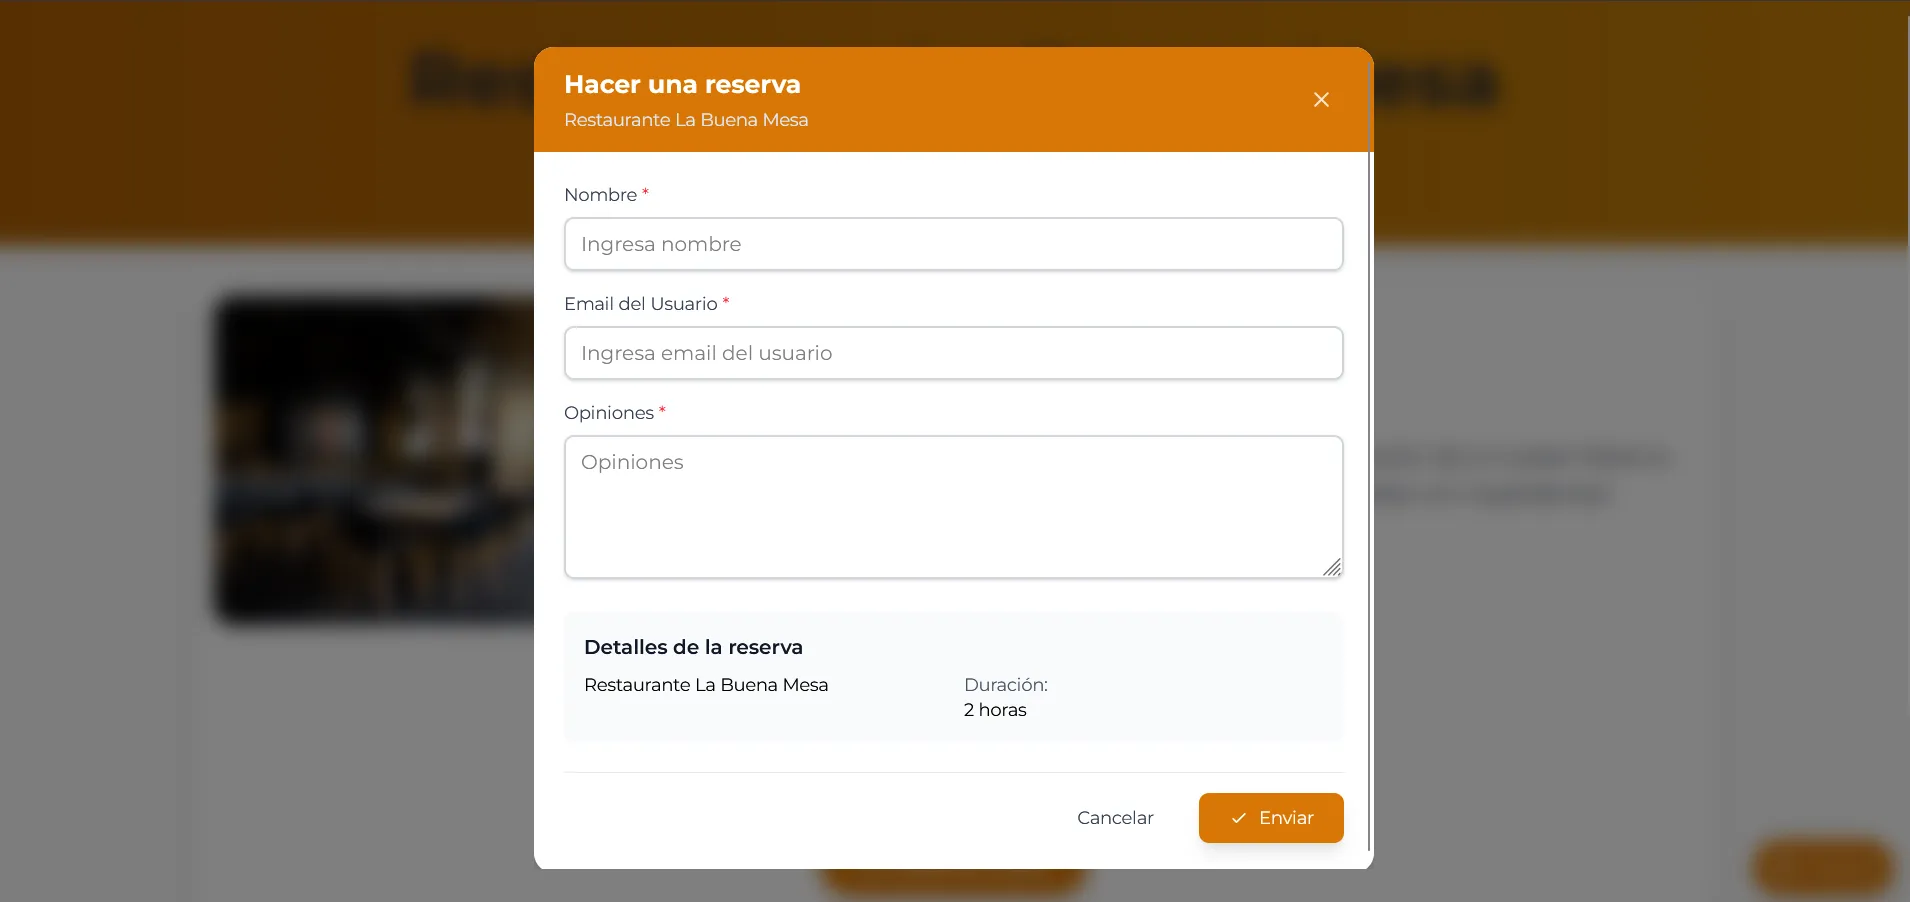This screenshot has width=1910, height=902.
Task: Click the 2 horas duration value
Action: (x=994, y=710)
